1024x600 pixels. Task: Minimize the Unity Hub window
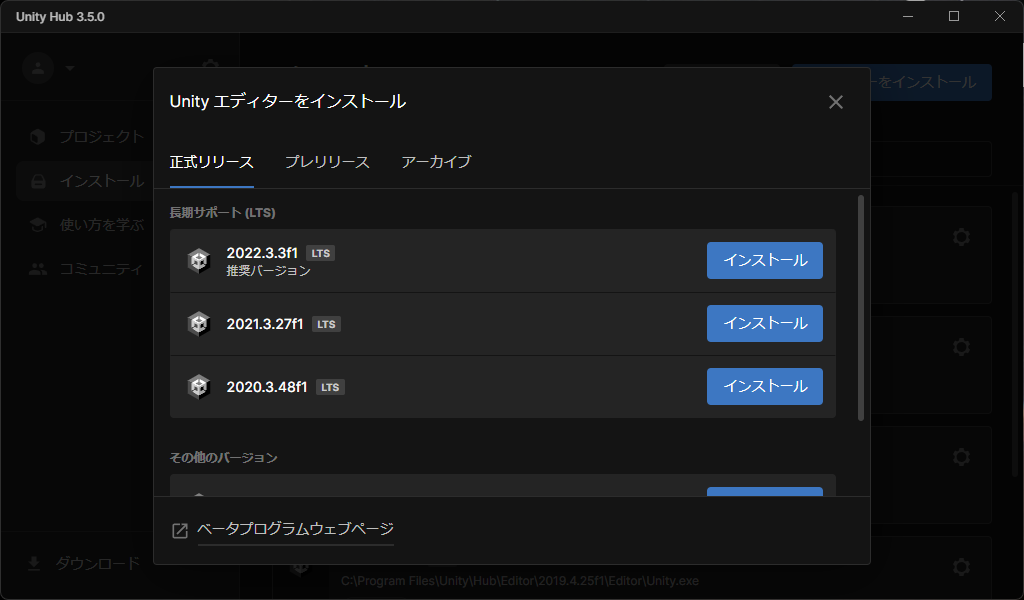click(908, 16)
